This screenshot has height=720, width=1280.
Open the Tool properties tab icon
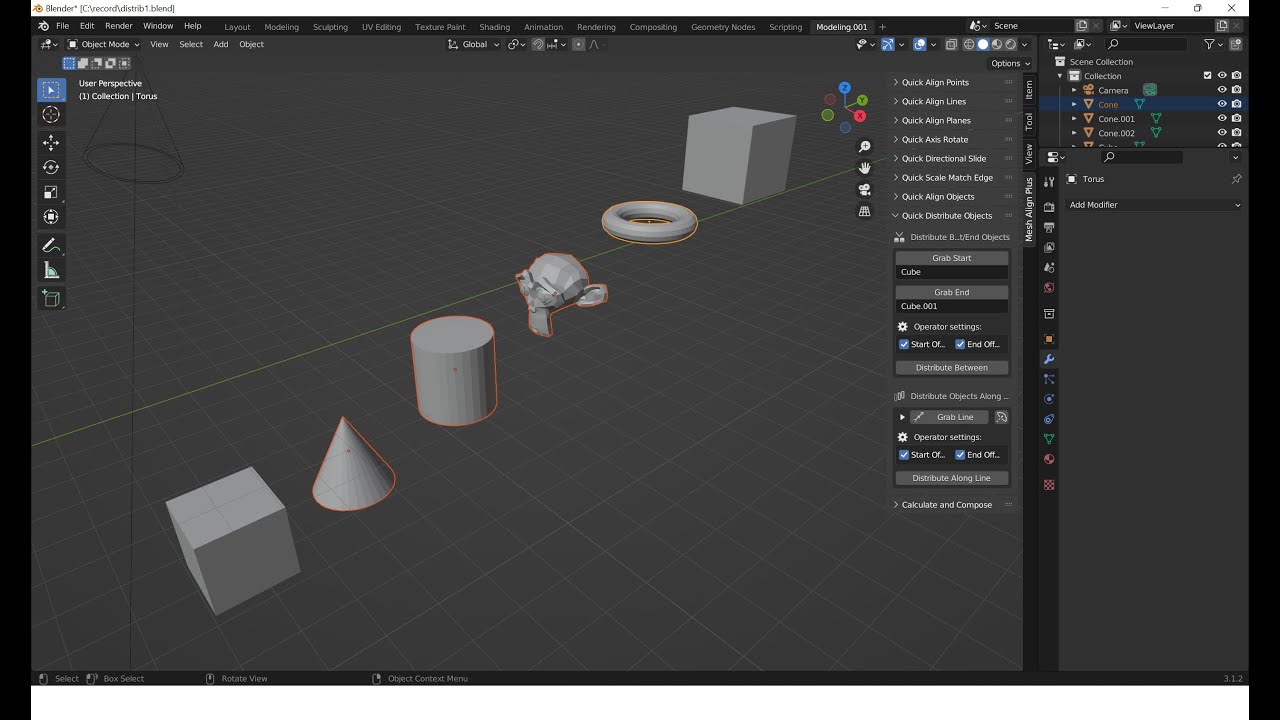click(1049, 181)
